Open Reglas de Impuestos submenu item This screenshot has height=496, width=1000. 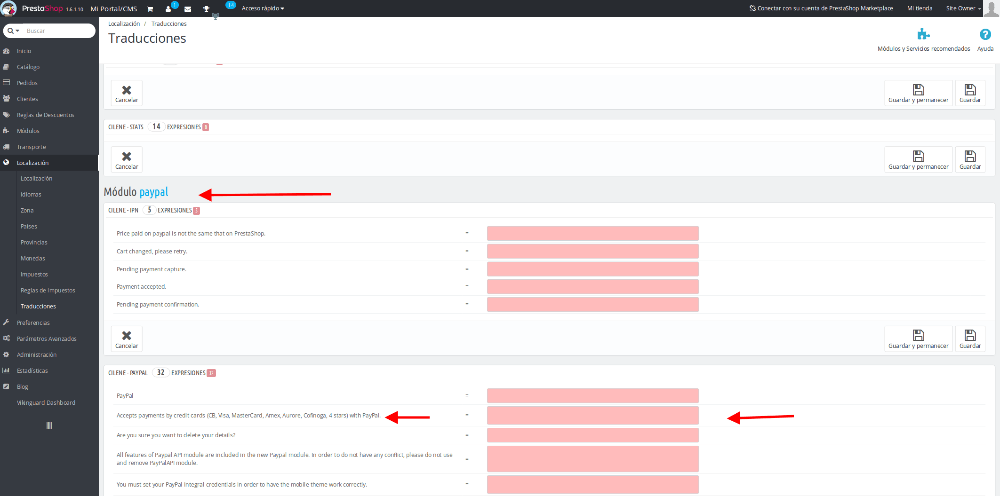[x=48, y=290]
